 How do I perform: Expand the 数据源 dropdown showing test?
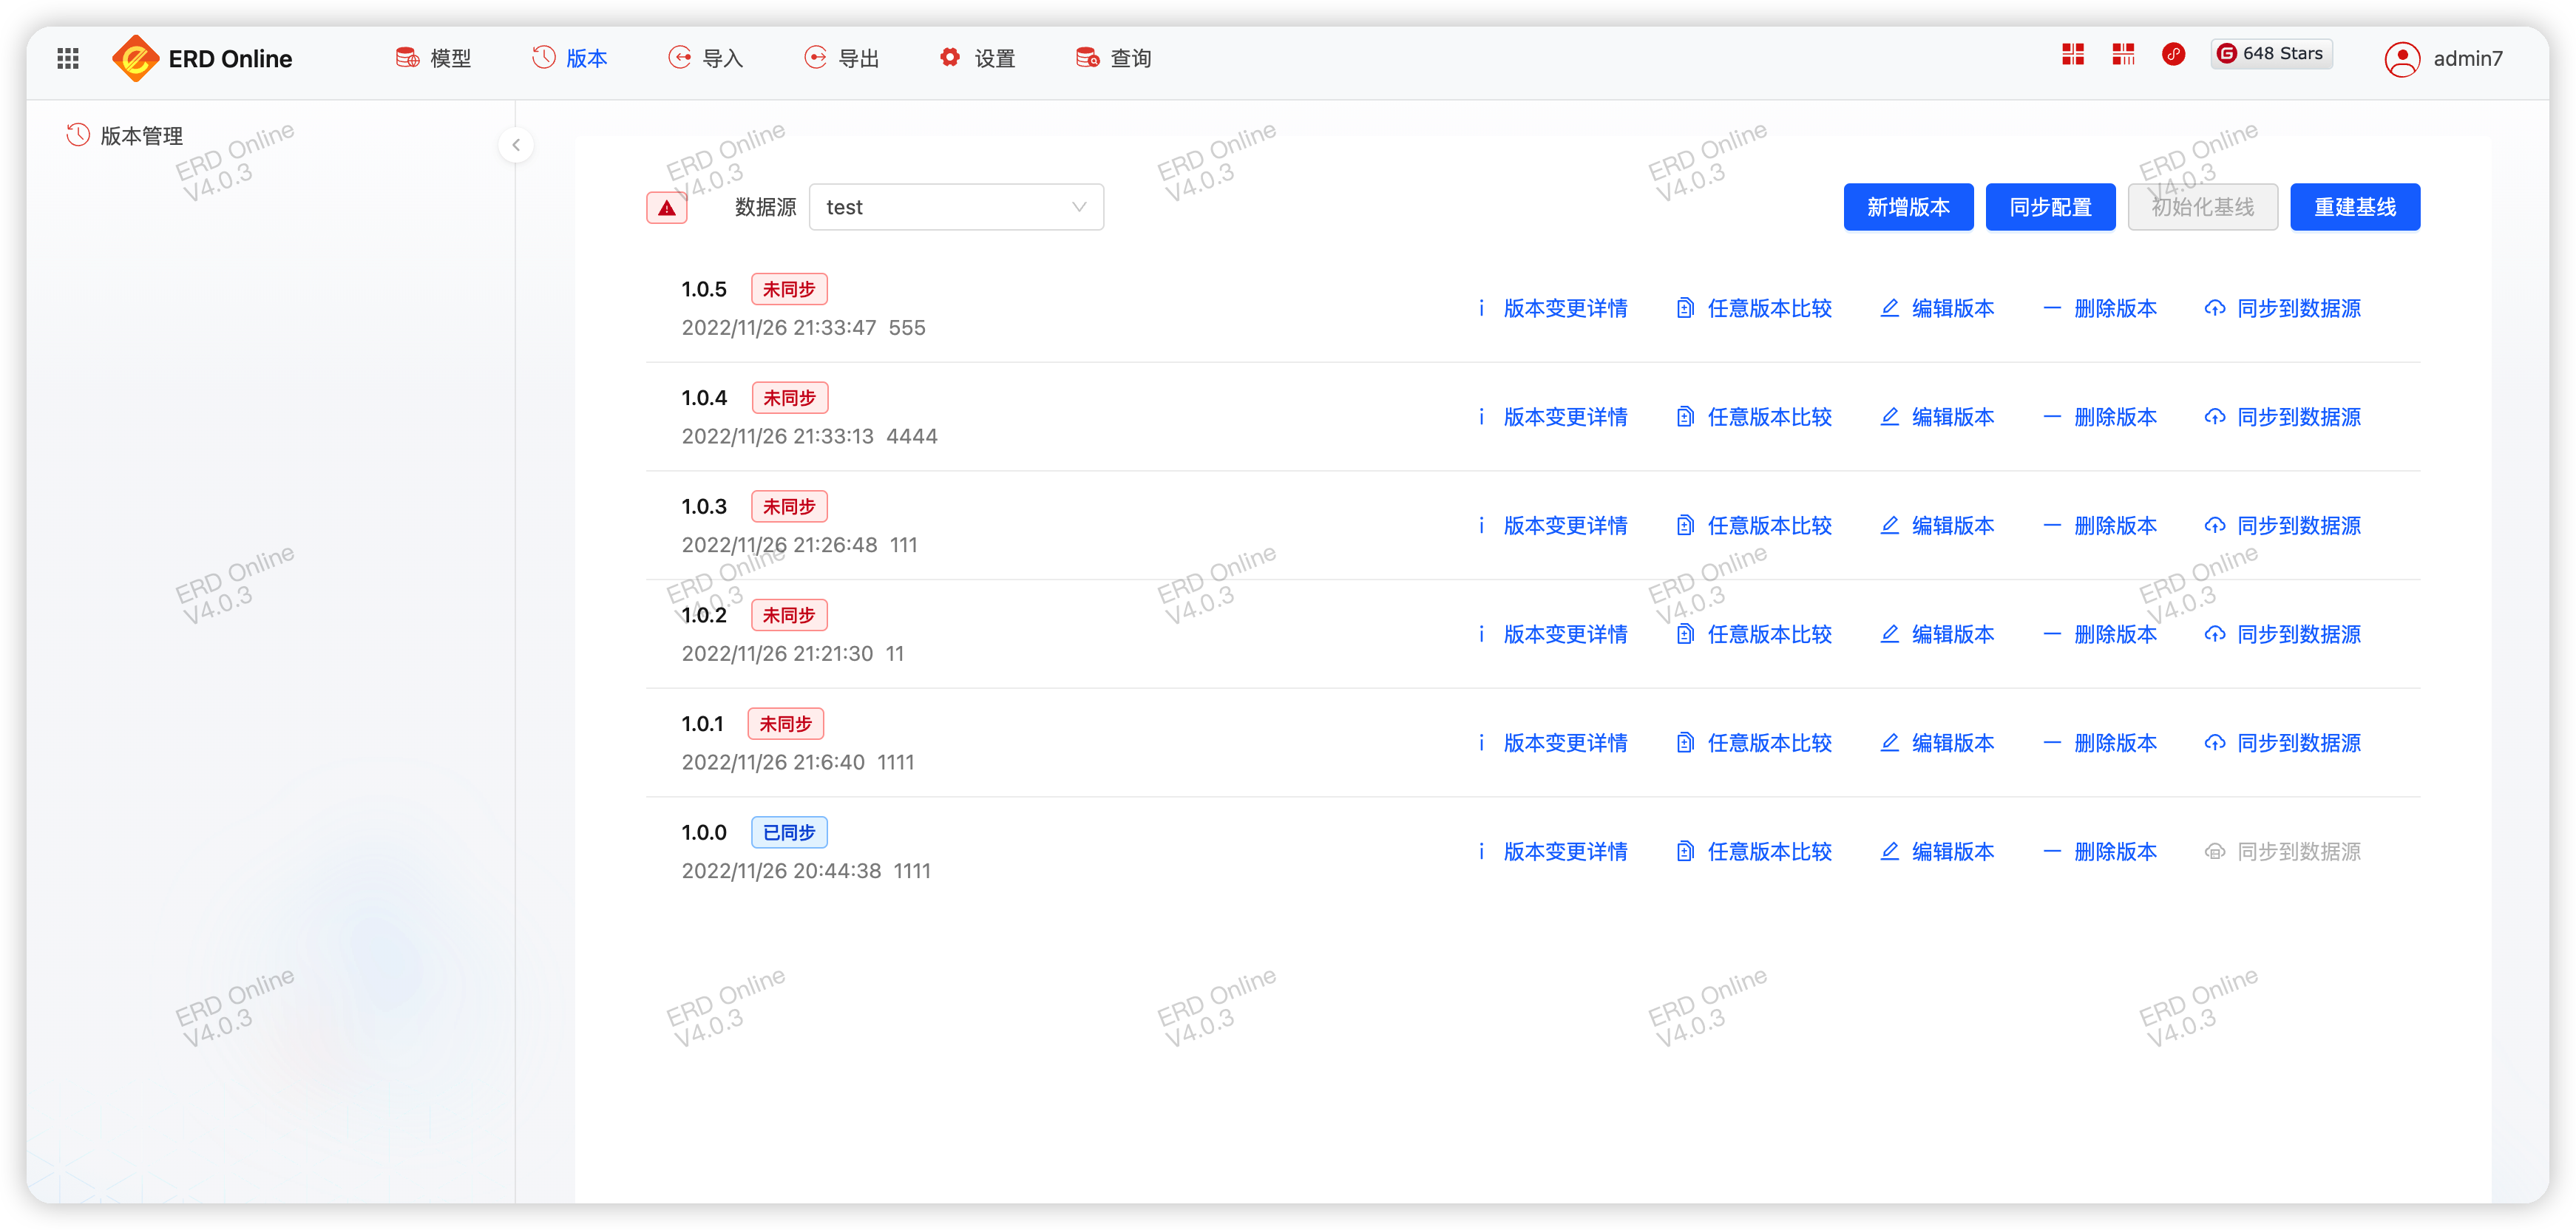tap(955, 207)
